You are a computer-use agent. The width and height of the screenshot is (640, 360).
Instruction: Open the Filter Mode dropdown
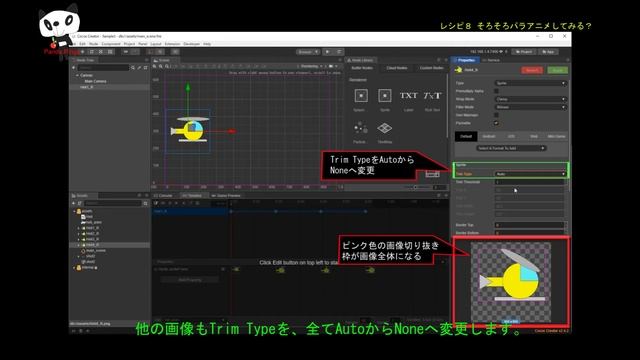(x=531, y=107)
